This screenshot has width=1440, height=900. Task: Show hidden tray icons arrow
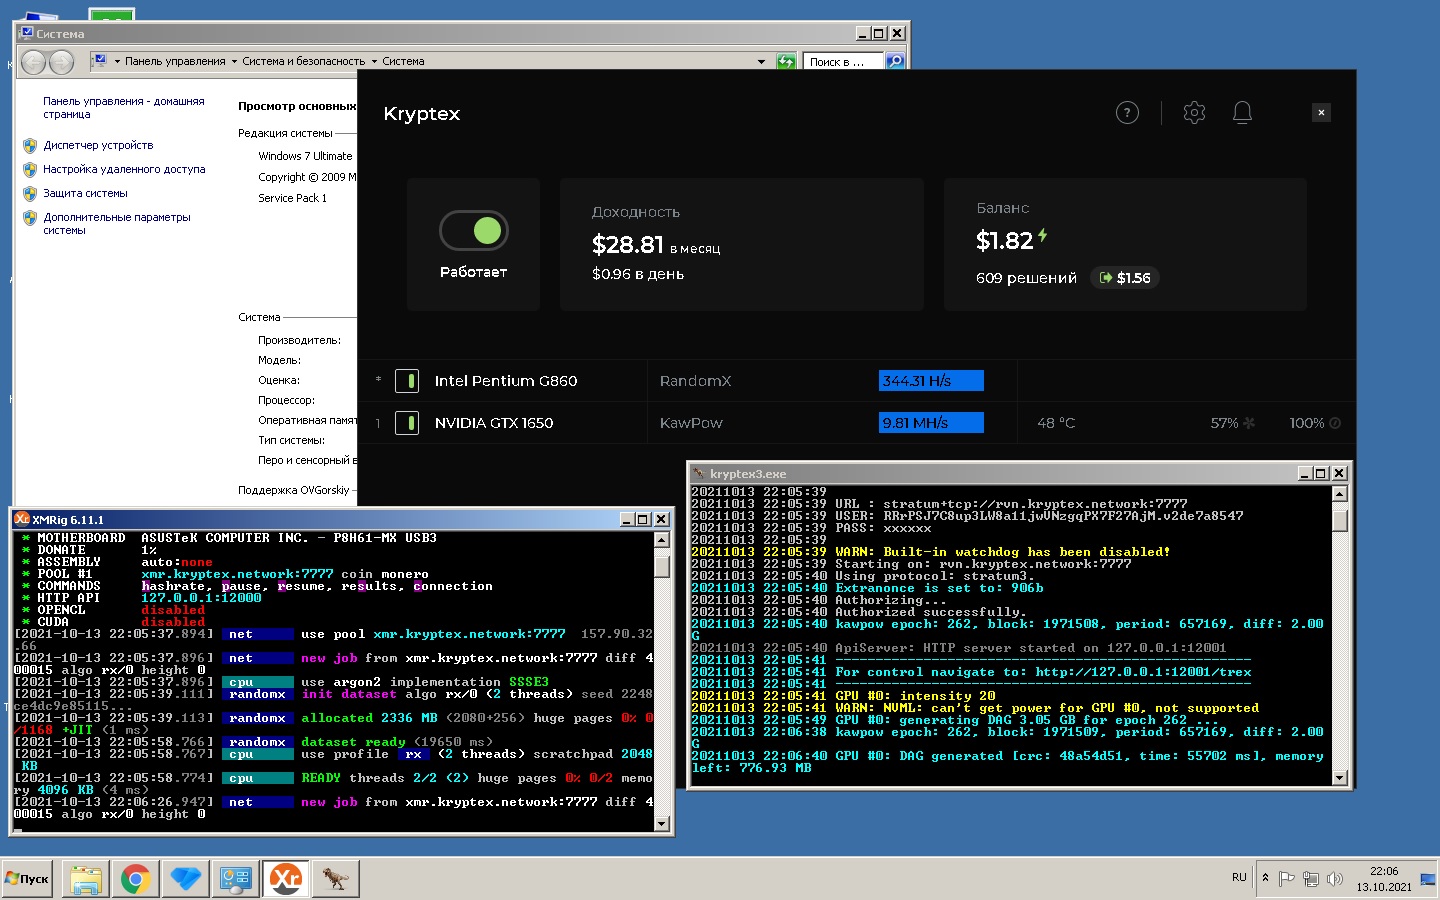click(x=1266, y=878)
